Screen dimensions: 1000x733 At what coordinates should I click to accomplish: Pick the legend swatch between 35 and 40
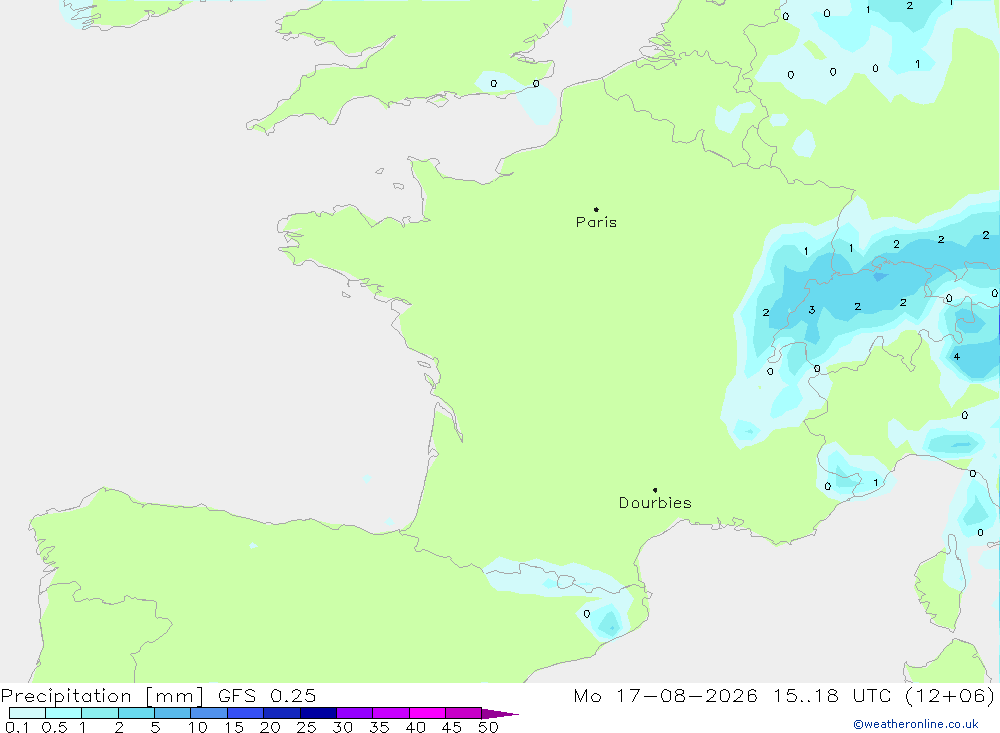[x=391, y=713]
